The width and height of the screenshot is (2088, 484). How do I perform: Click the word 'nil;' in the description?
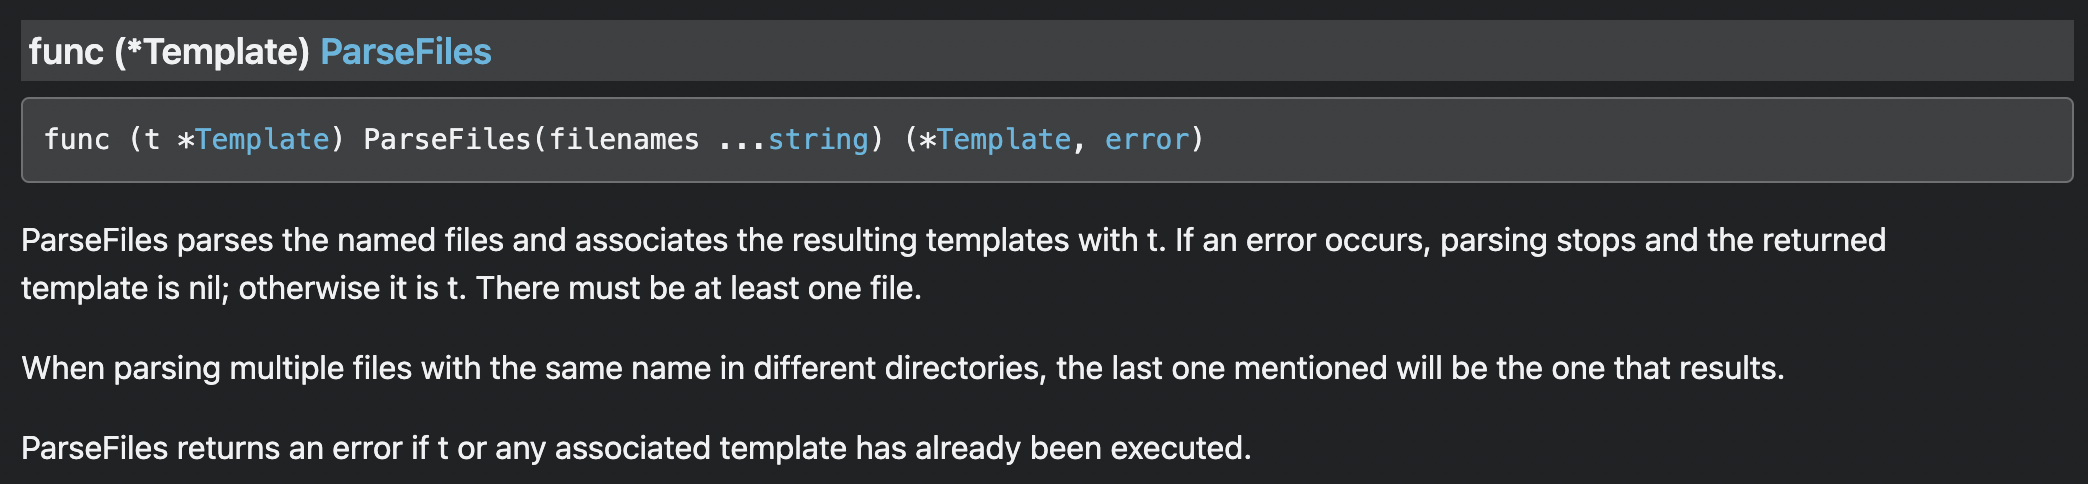[208, 289]
